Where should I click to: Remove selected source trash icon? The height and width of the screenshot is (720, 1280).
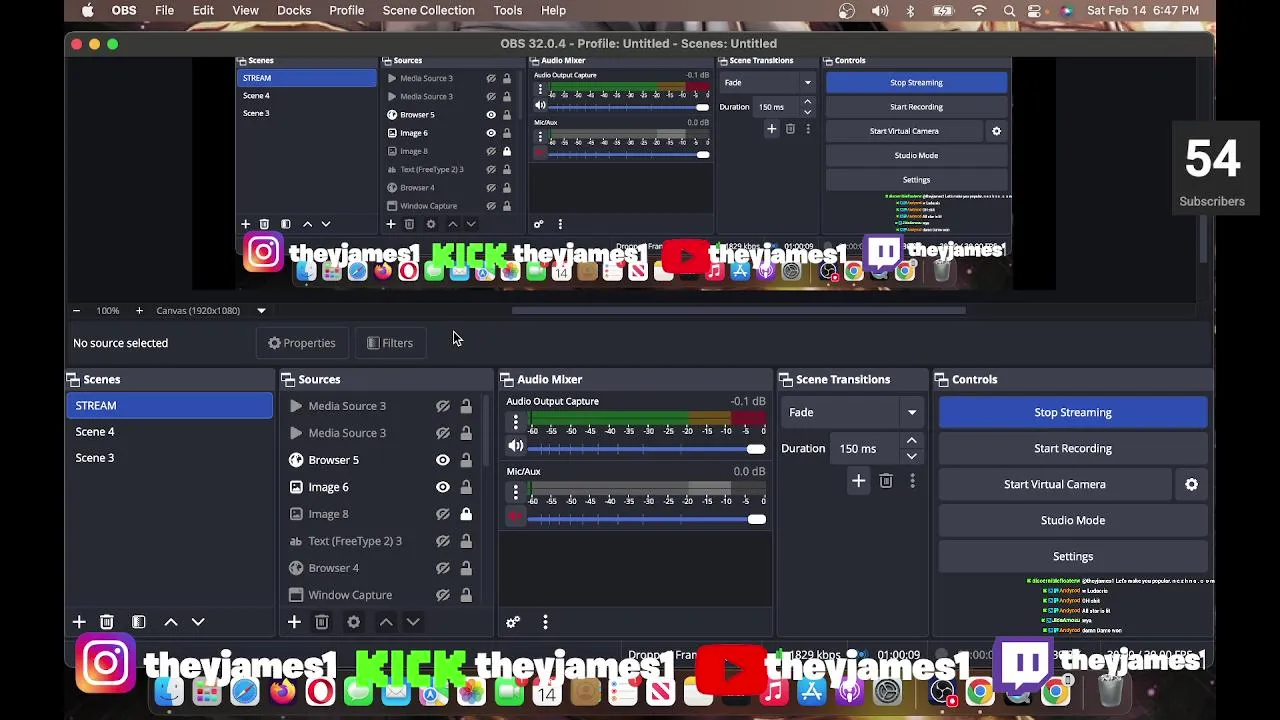[x=322, y=622]
